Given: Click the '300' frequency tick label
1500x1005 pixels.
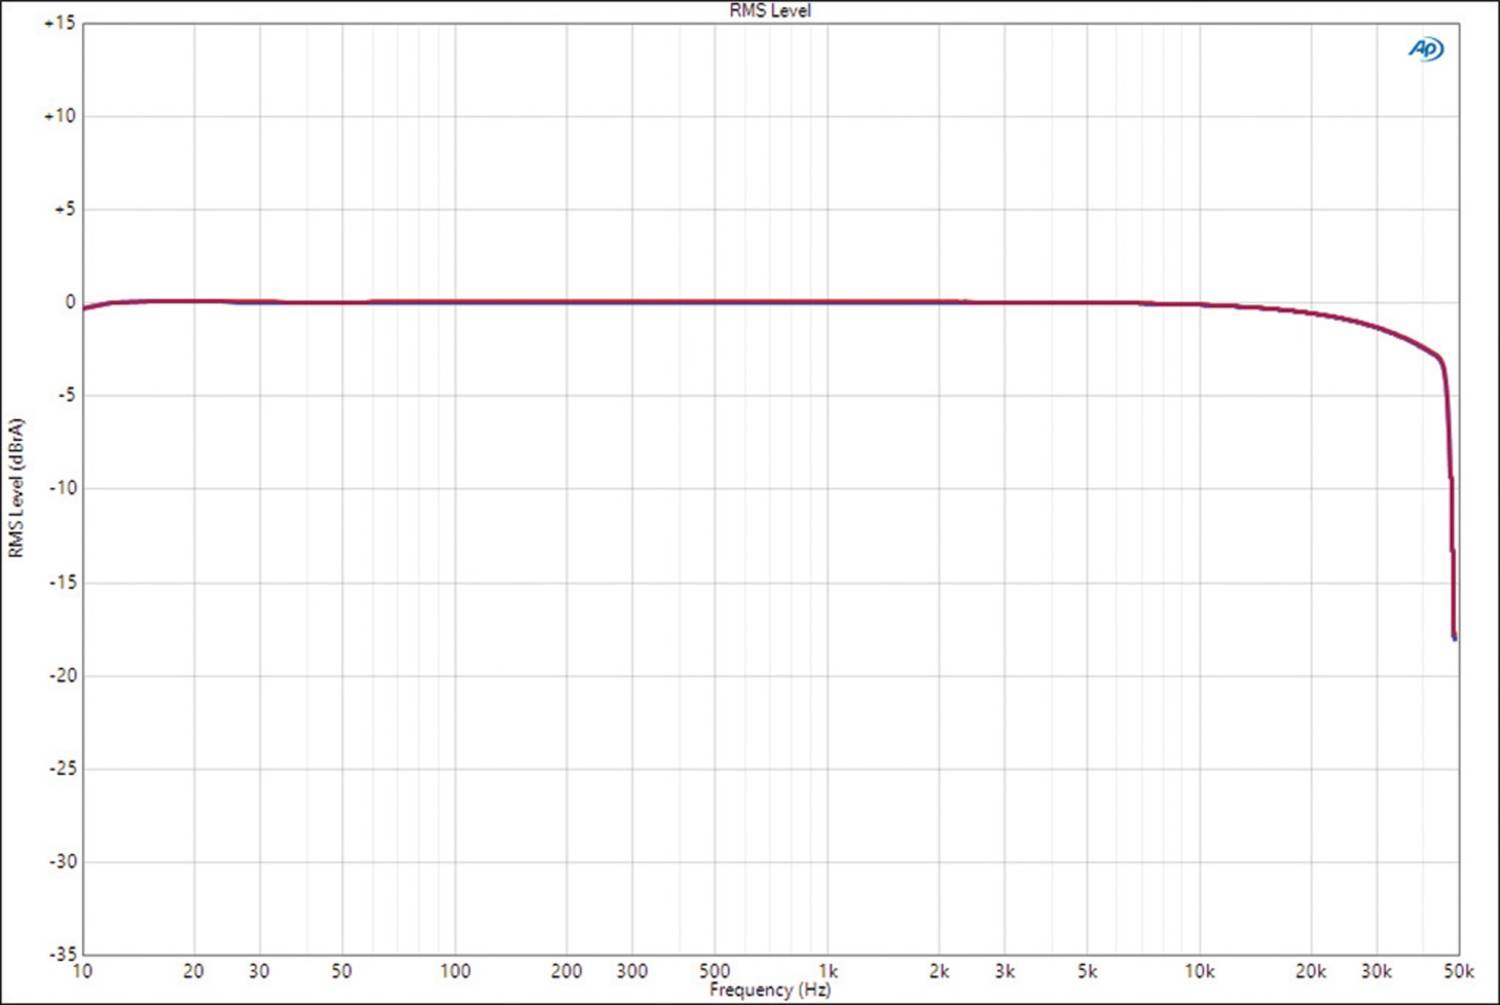Looking at the screenshot, I should tap(632, 971).
